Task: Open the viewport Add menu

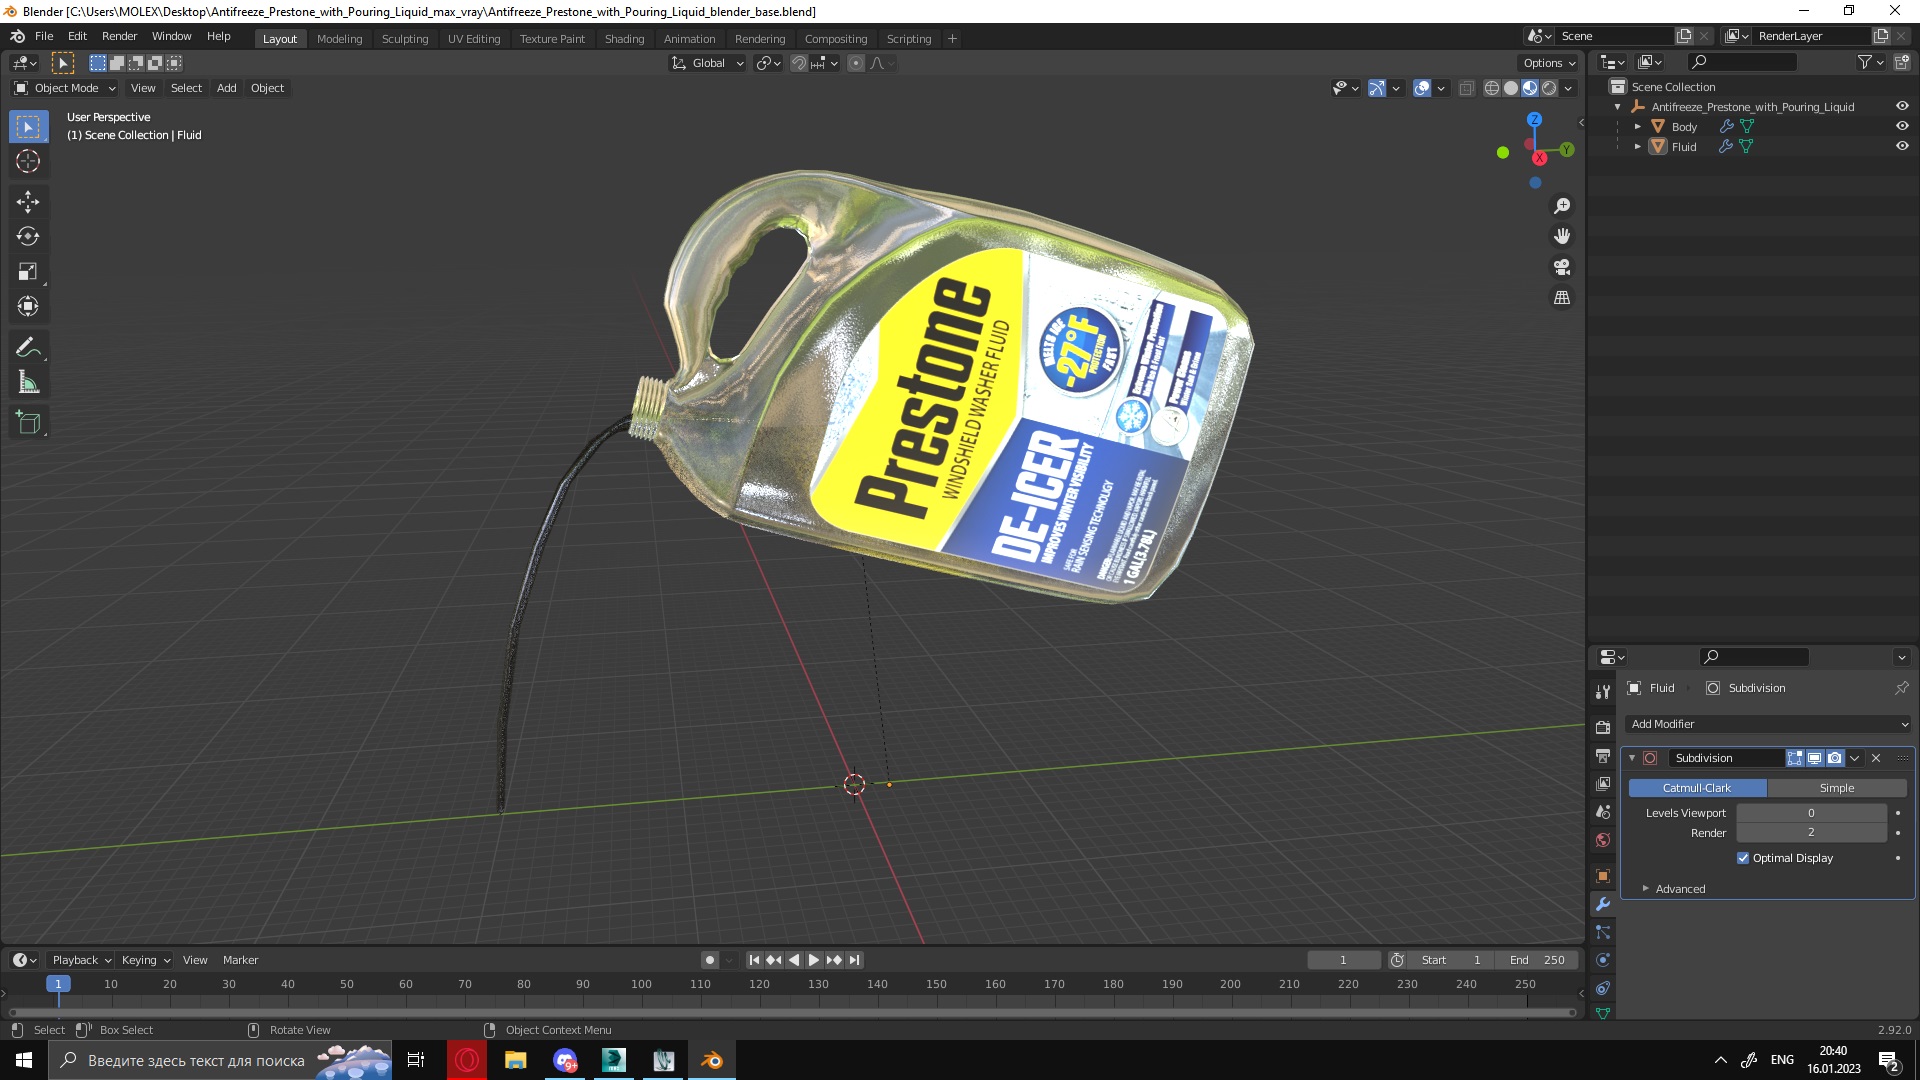Action: [x=227, y=88]
